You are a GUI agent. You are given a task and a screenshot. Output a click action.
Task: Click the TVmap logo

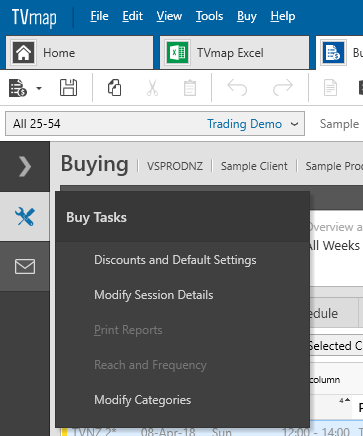34,17
